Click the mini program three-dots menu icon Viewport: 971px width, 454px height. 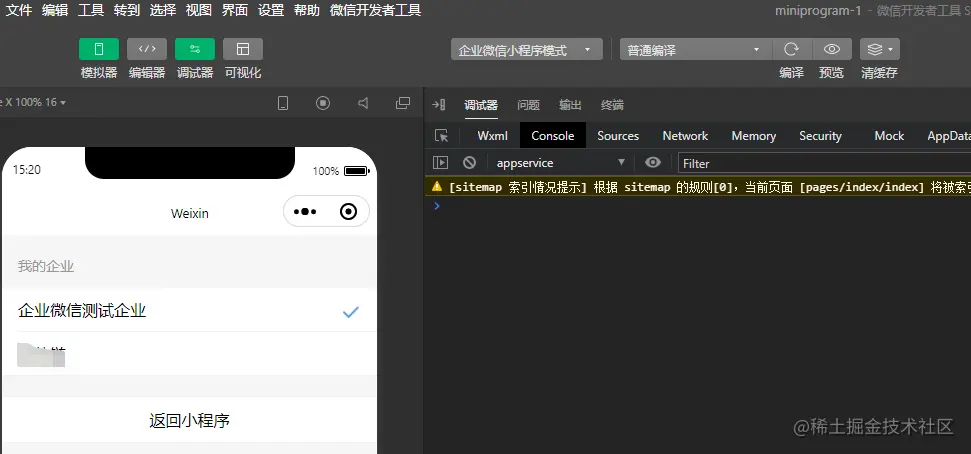[x=305, y=212]
